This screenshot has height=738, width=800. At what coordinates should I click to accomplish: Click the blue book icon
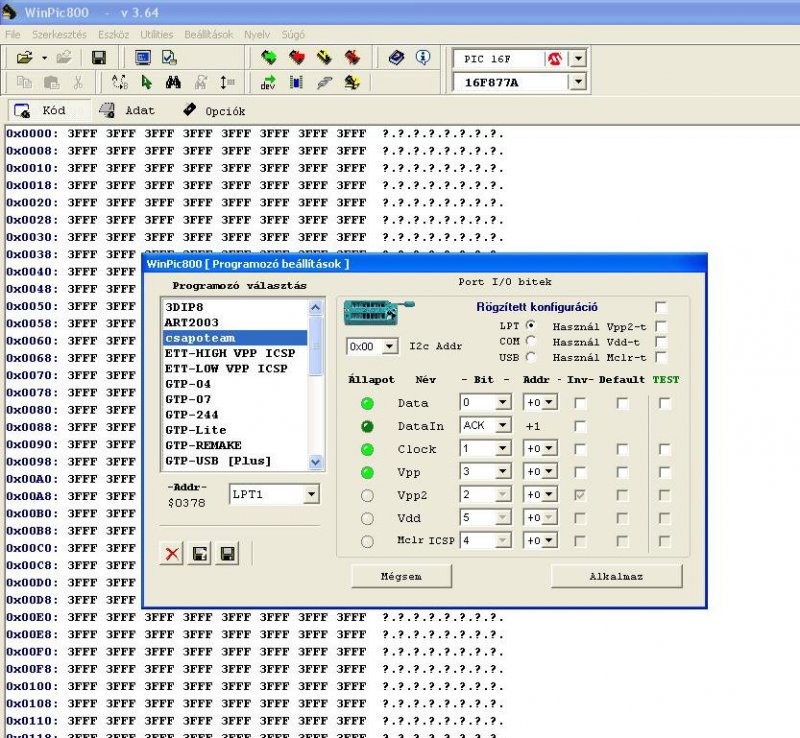click(x=396, y=57)
